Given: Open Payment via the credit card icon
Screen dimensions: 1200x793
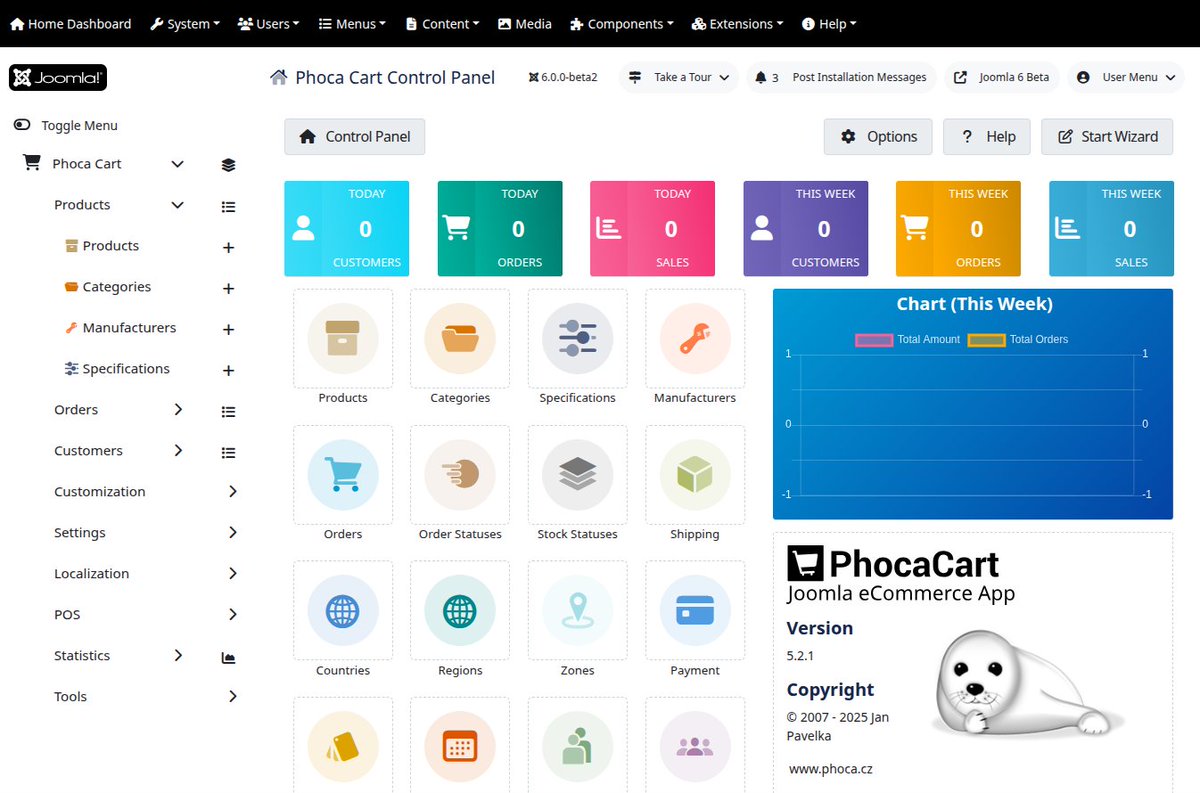Looking at the screenshot, I should point(694,612).
